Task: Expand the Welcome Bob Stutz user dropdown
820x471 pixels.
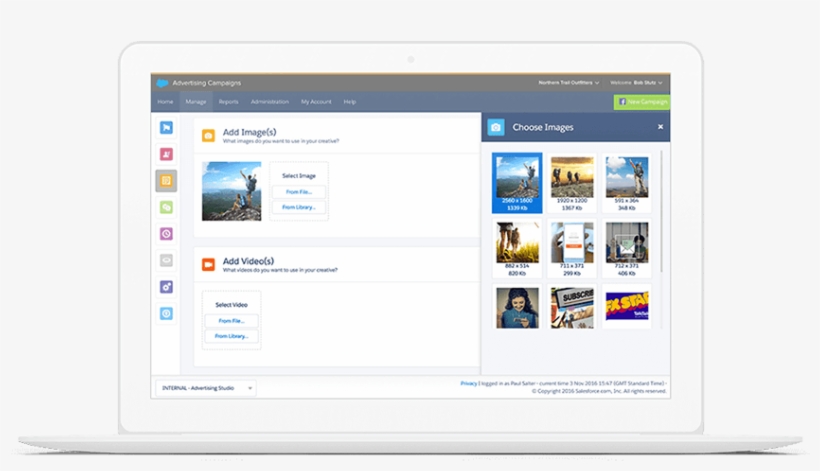Action: pos(636,83)
